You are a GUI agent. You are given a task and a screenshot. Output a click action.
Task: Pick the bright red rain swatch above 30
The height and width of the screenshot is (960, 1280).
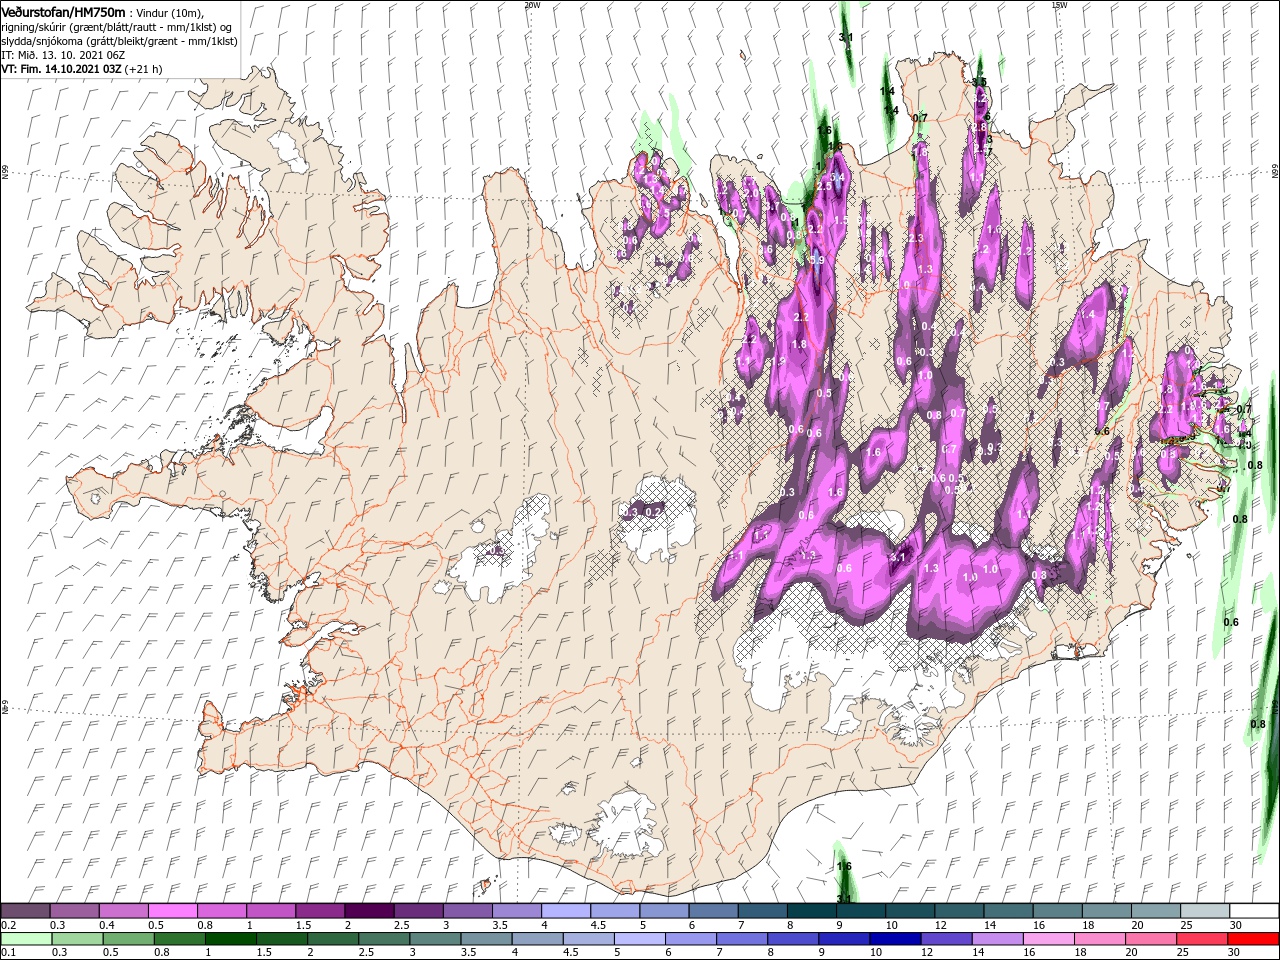tap(1252, 939)
